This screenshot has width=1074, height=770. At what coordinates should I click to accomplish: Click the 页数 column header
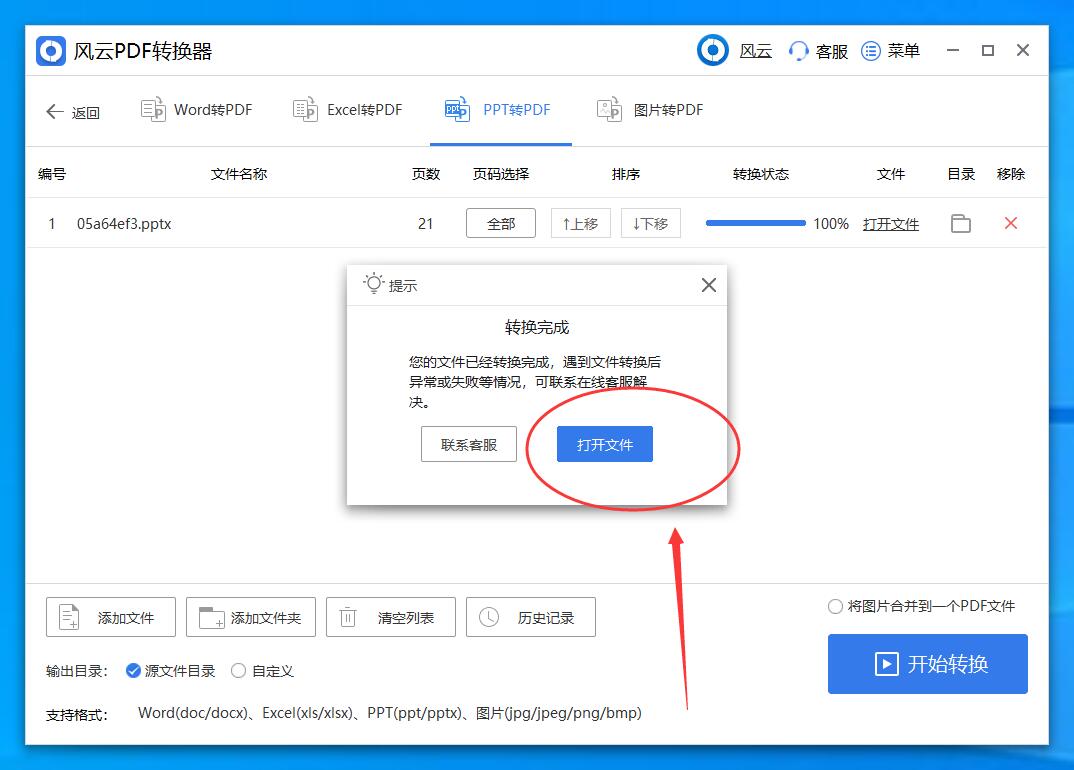click(425, 174)
